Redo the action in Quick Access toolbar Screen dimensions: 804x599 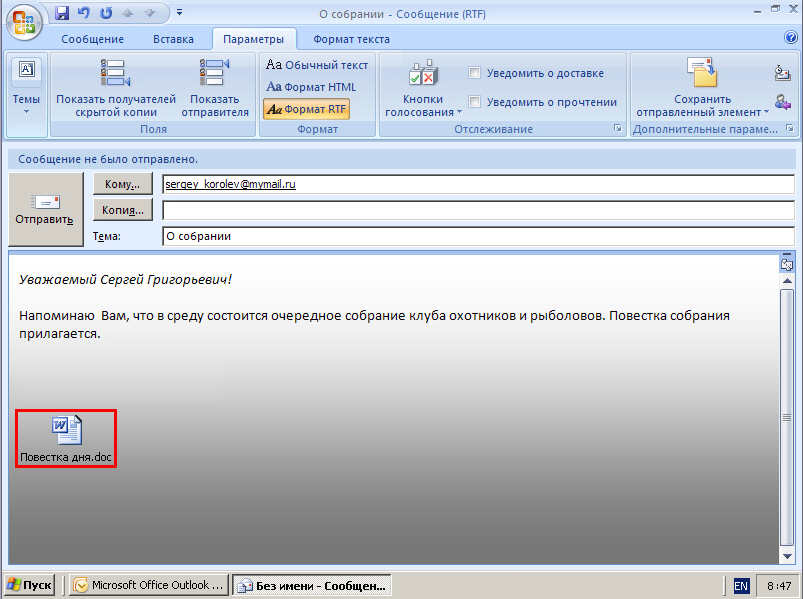click(106, 13)
